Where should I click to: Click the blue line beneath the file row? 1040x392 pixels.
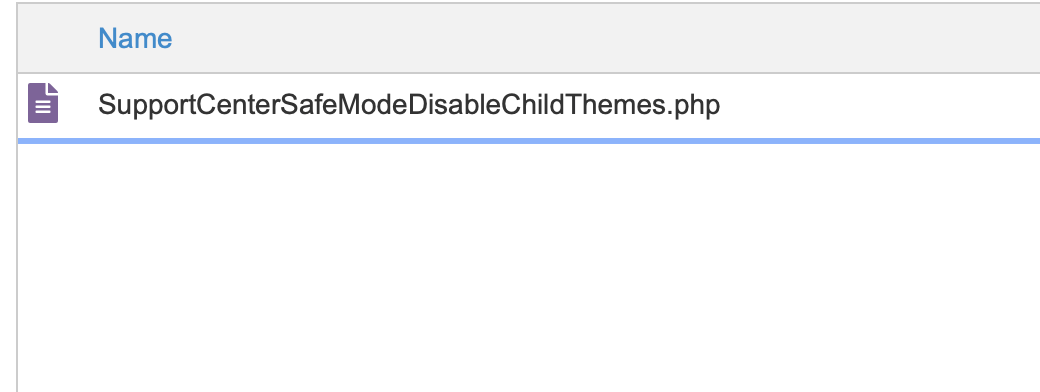(x=529, y=141)
